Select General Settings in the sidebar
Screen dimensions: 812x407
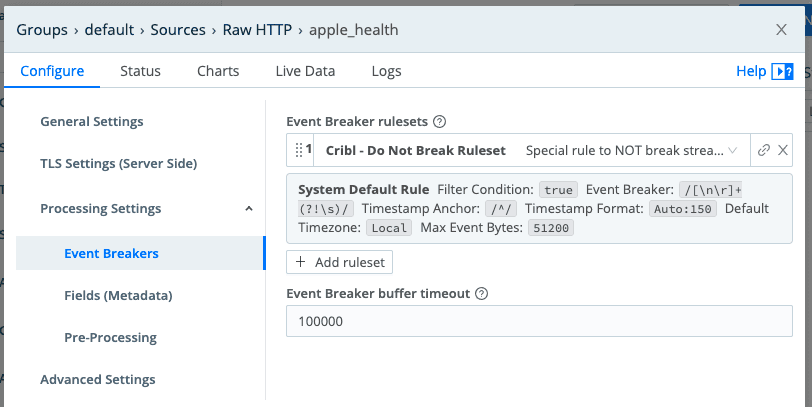point(92,122)
